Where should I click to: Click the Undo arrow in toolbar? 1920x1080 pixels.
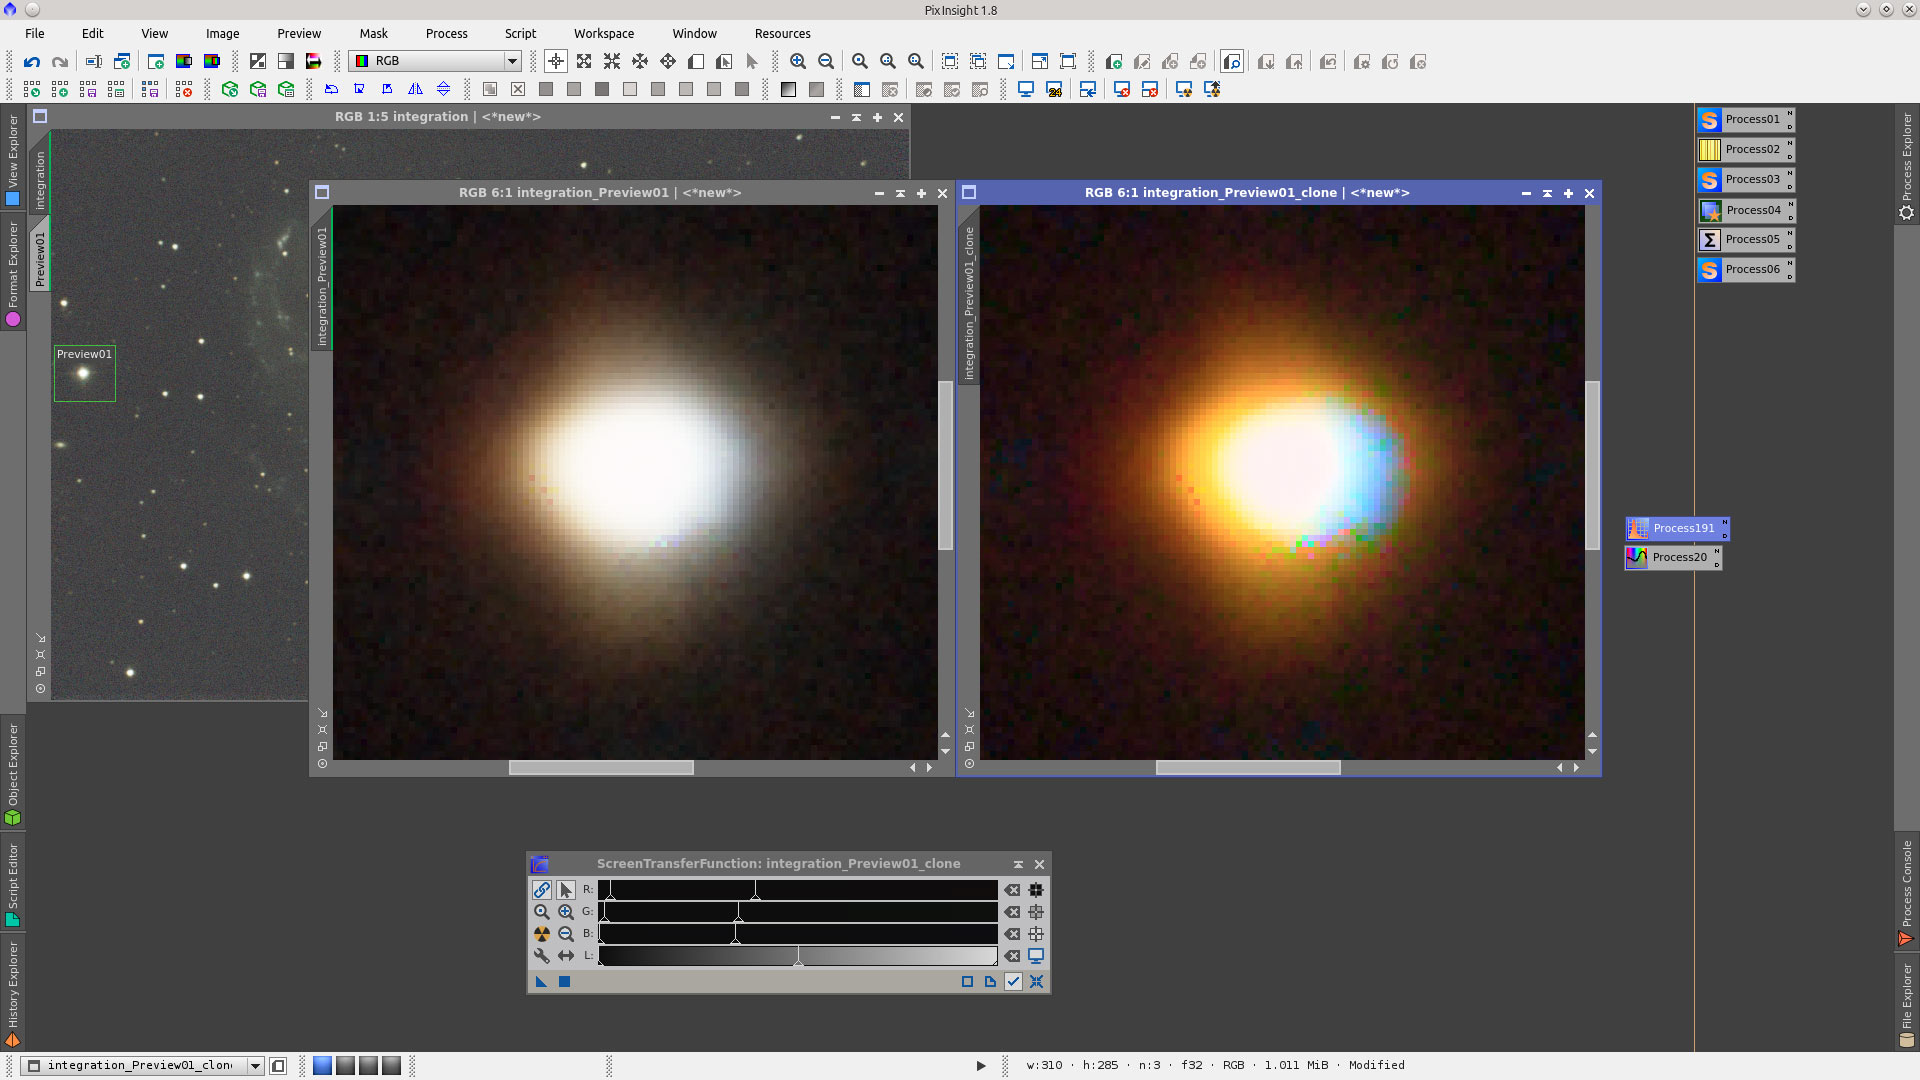(x=32, y=62)
